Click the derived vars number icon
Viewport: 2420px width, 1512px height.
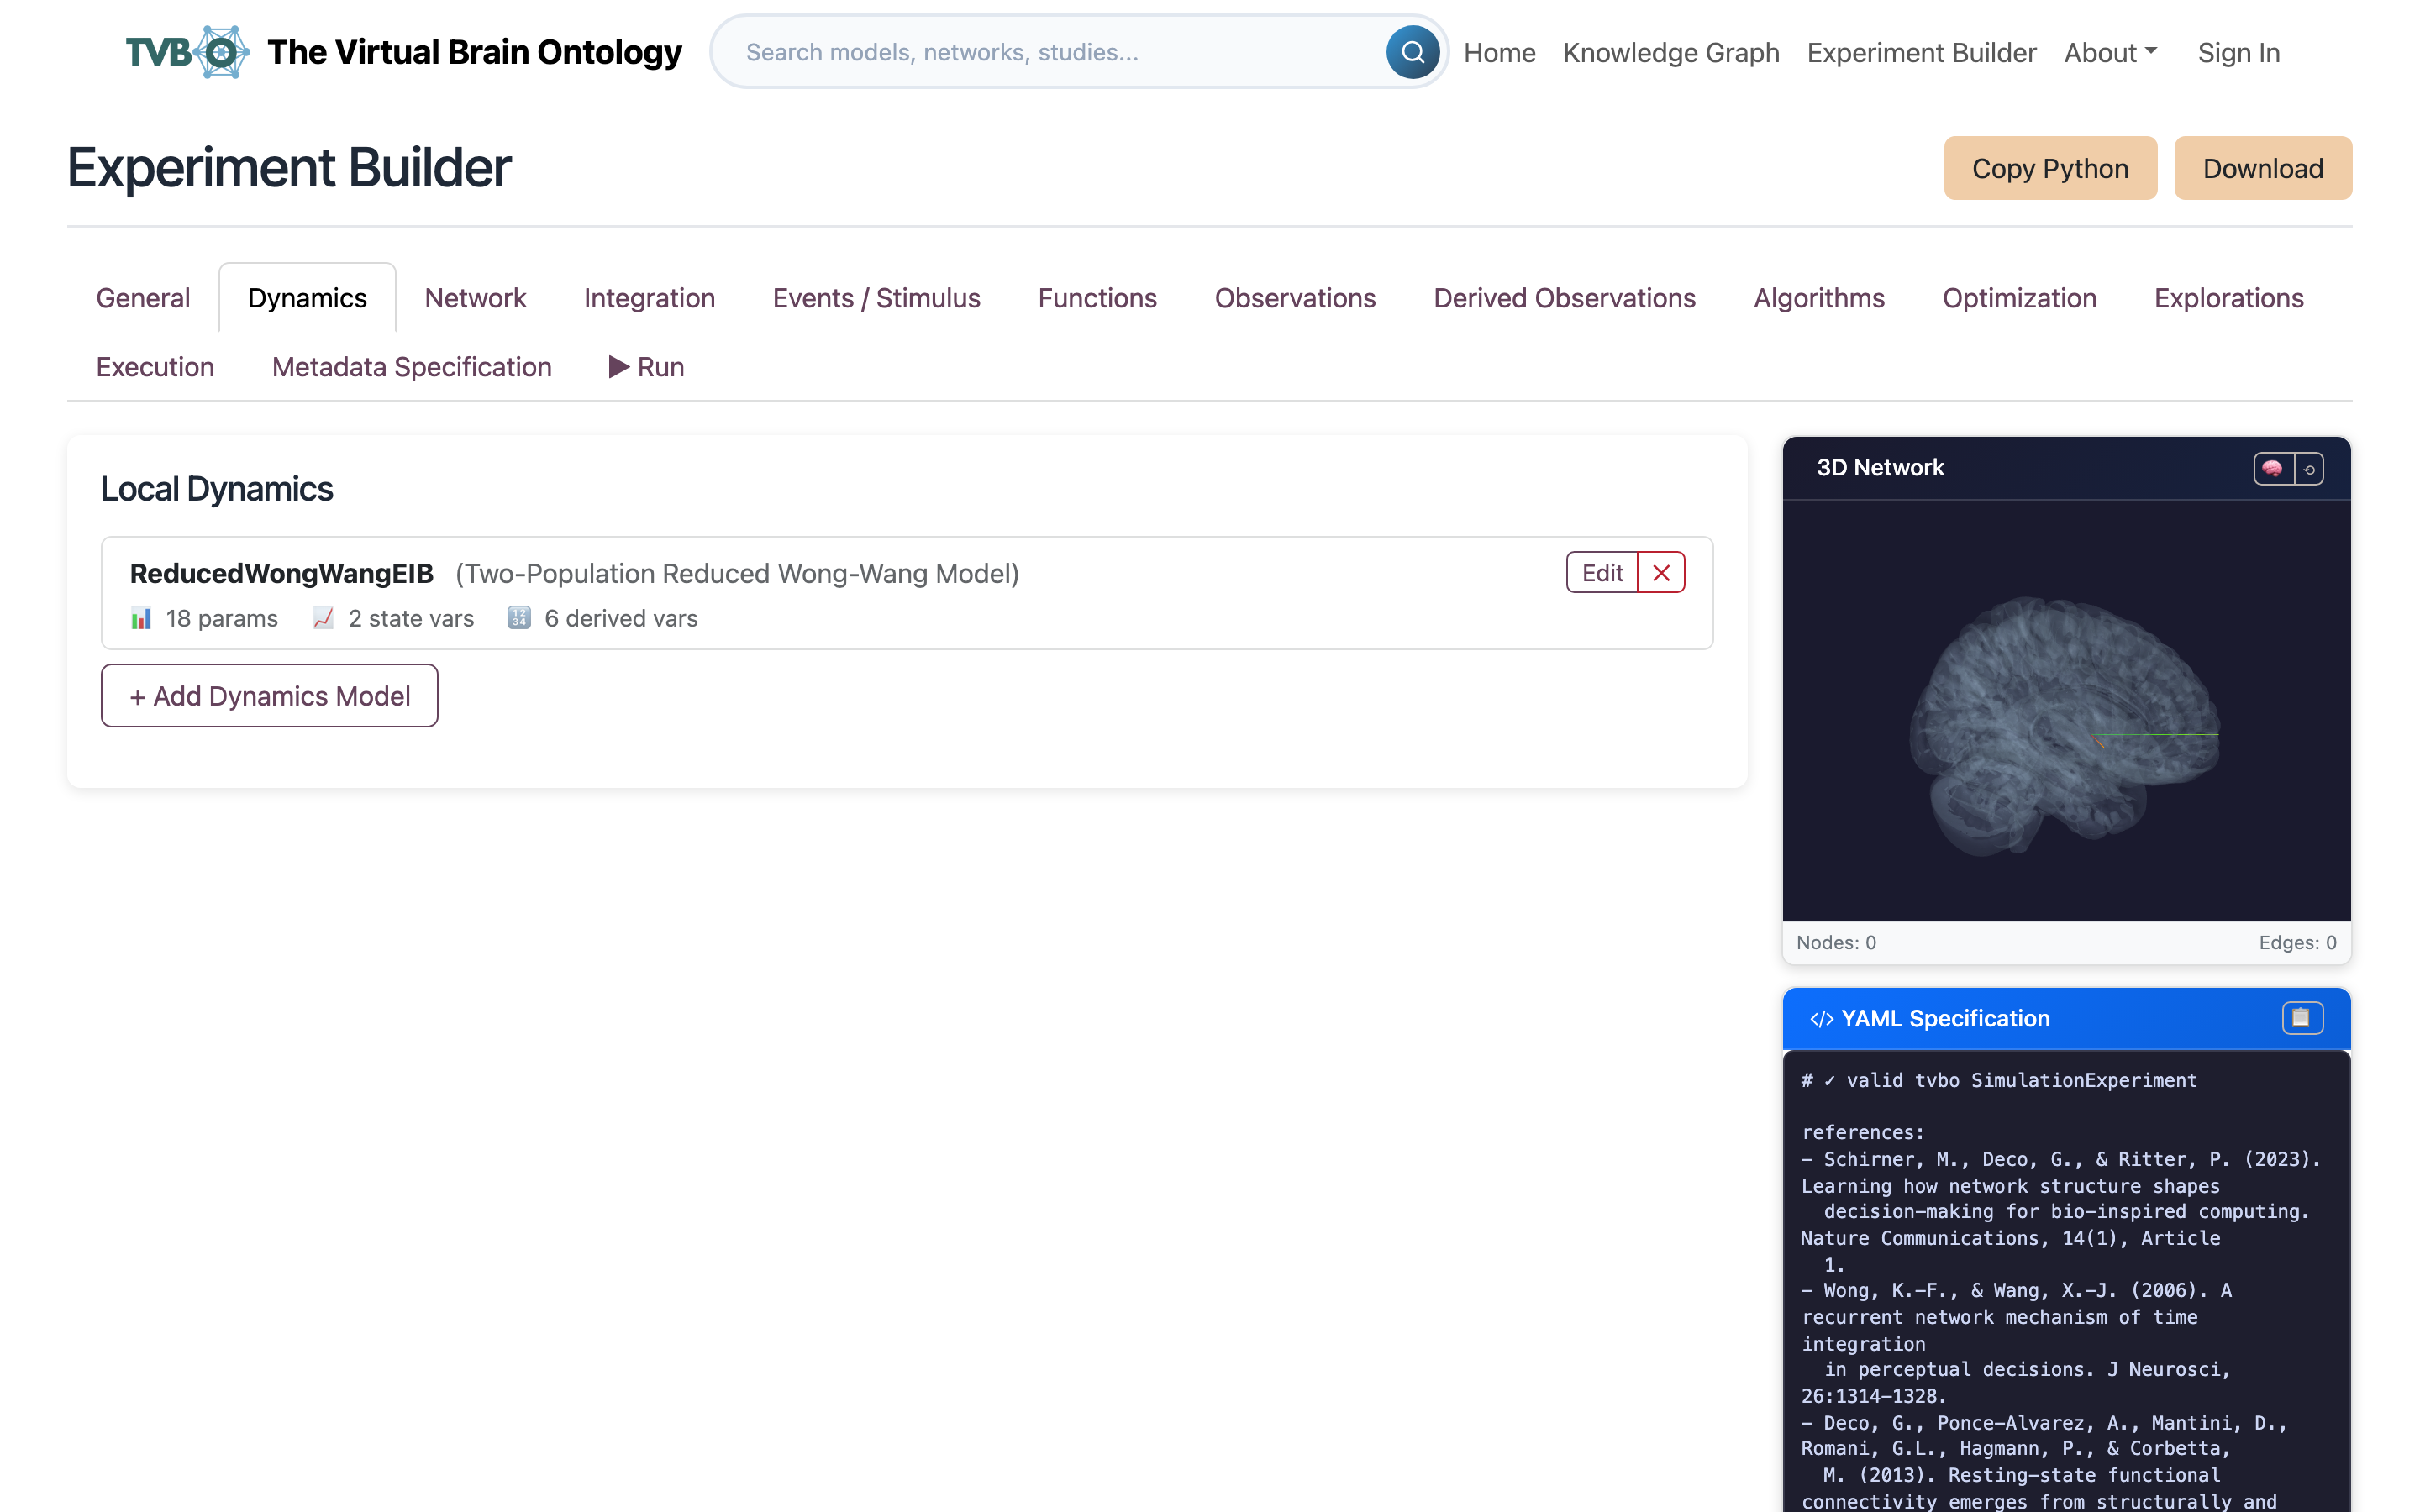click(x=519, y=618)
